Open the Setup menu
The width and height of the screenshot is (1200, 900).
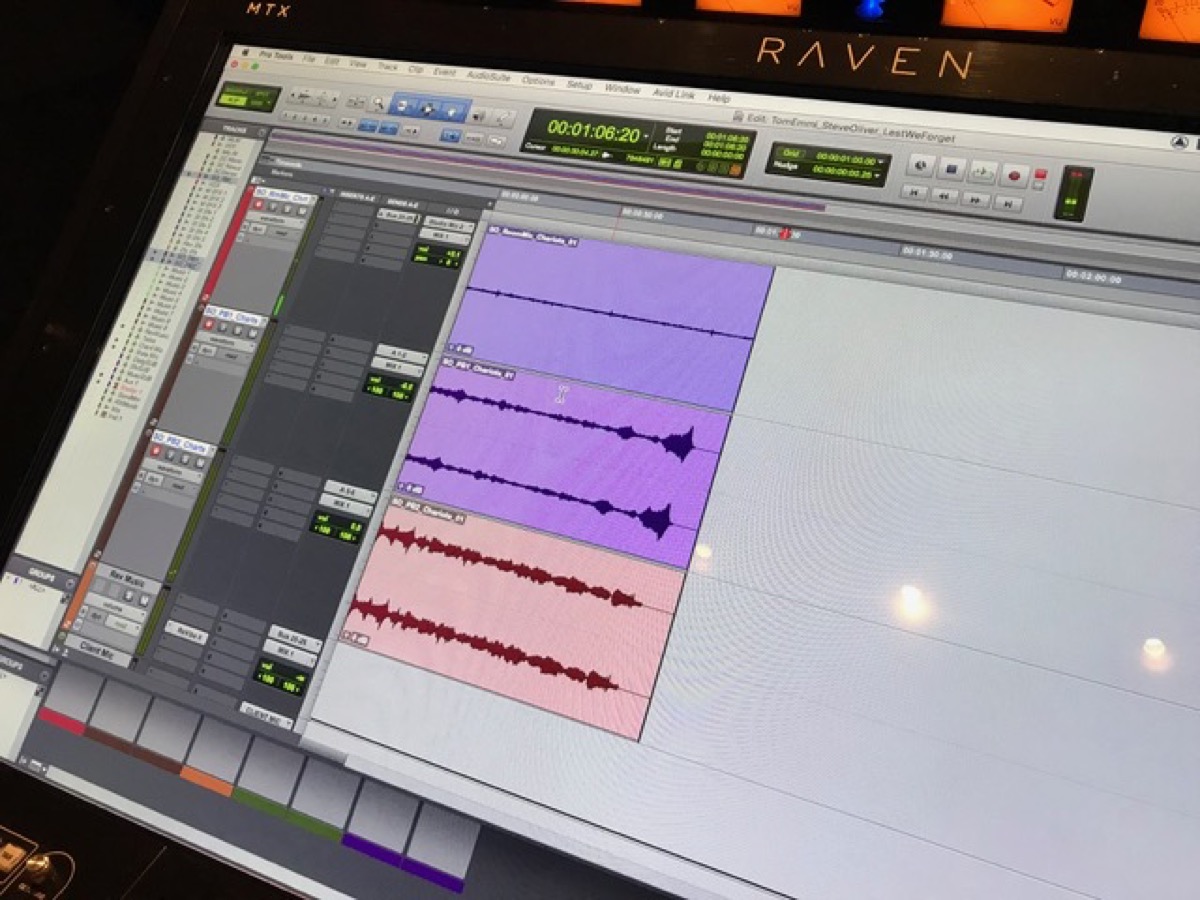coord(580,86)
